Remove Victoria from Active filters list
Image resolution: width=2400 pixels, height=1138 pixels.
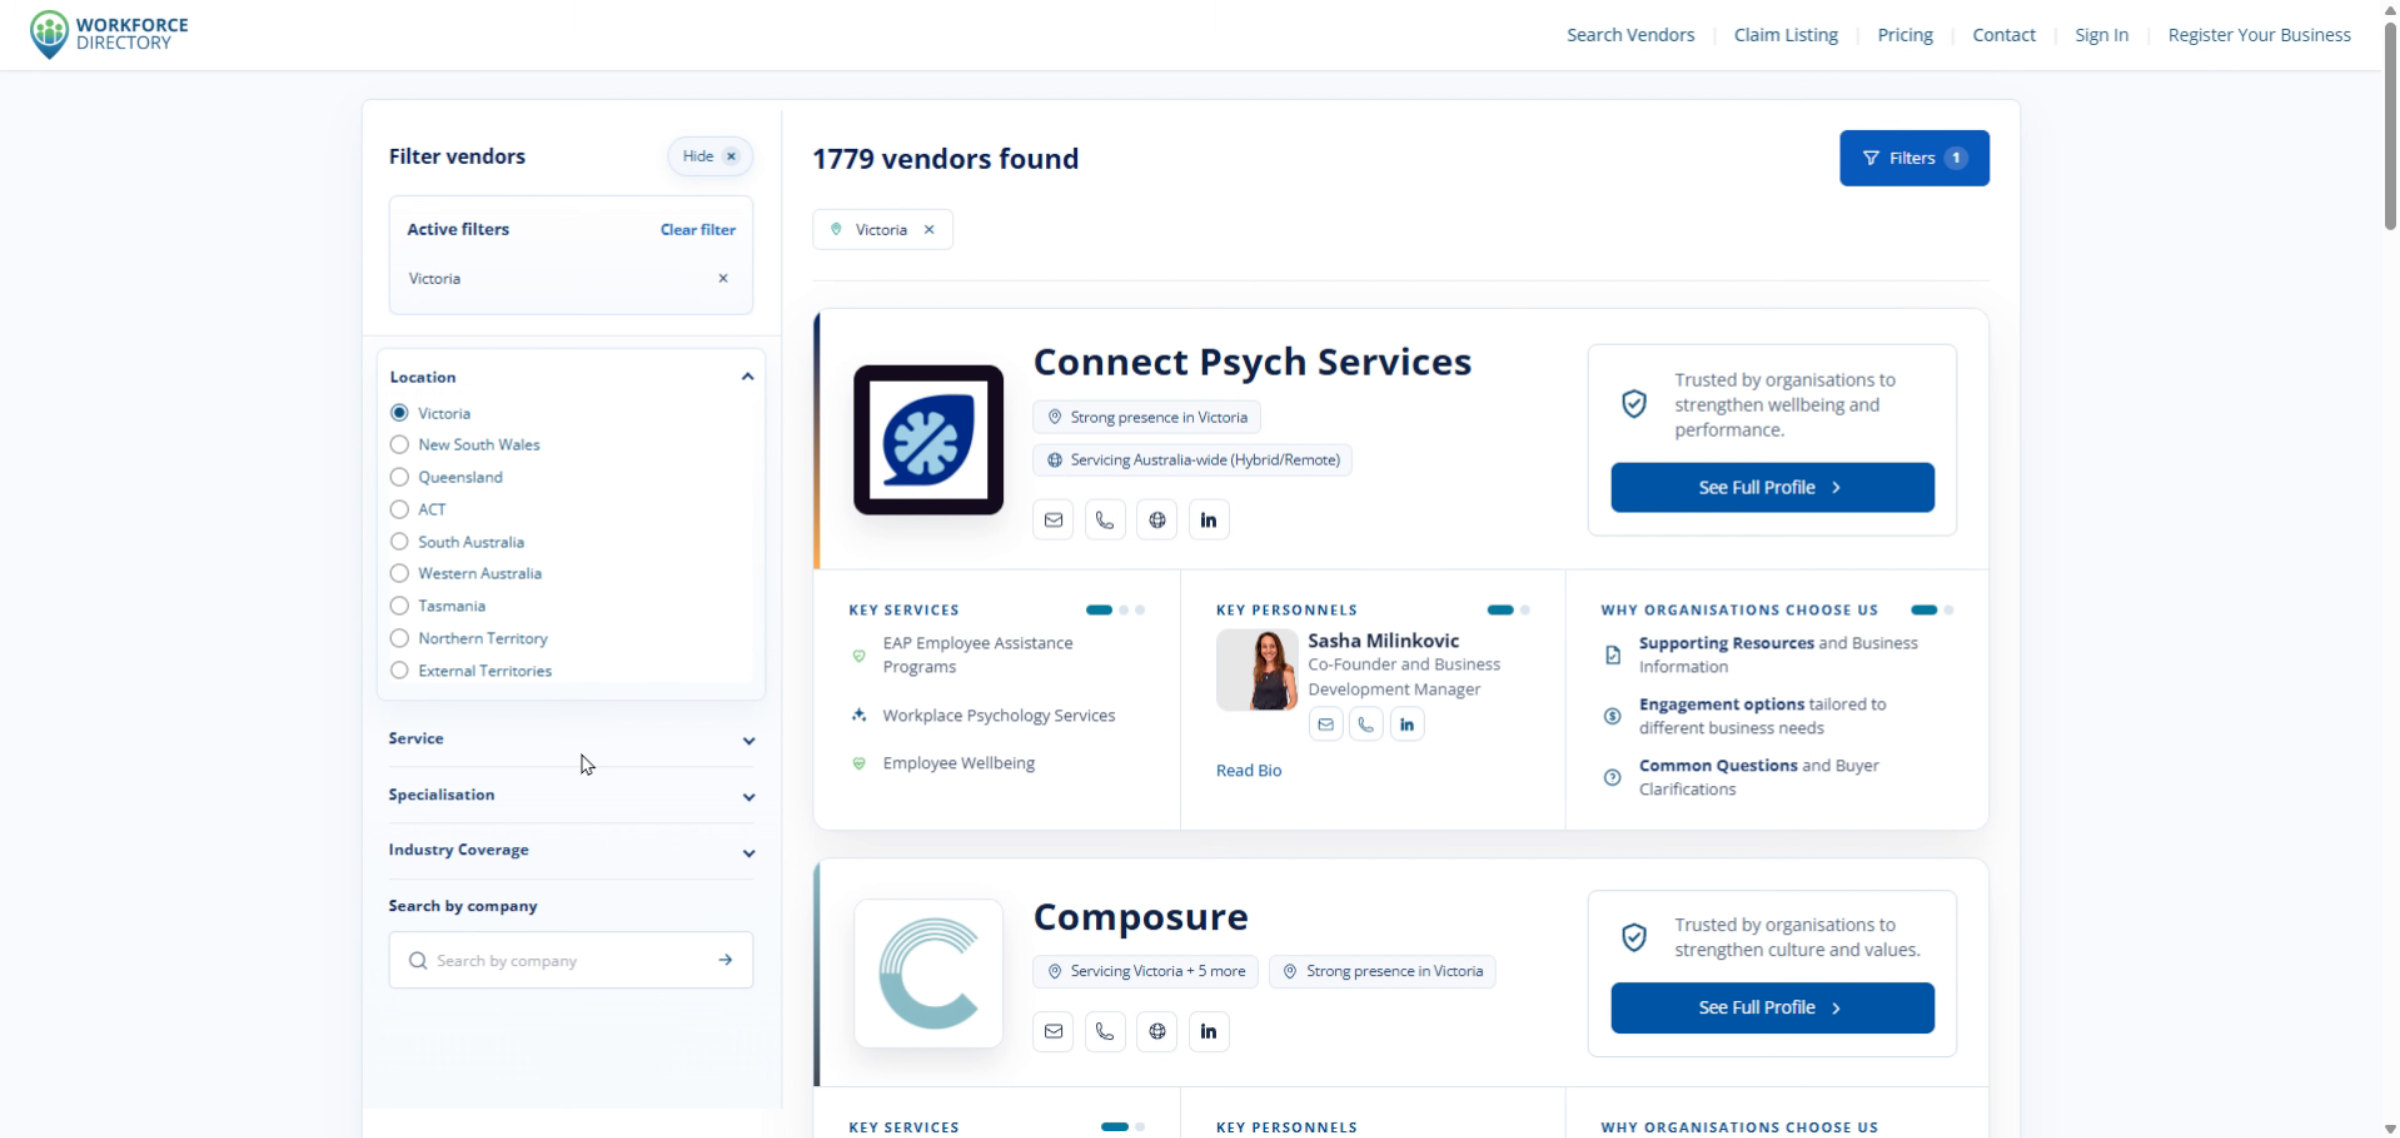coord(723,278)
